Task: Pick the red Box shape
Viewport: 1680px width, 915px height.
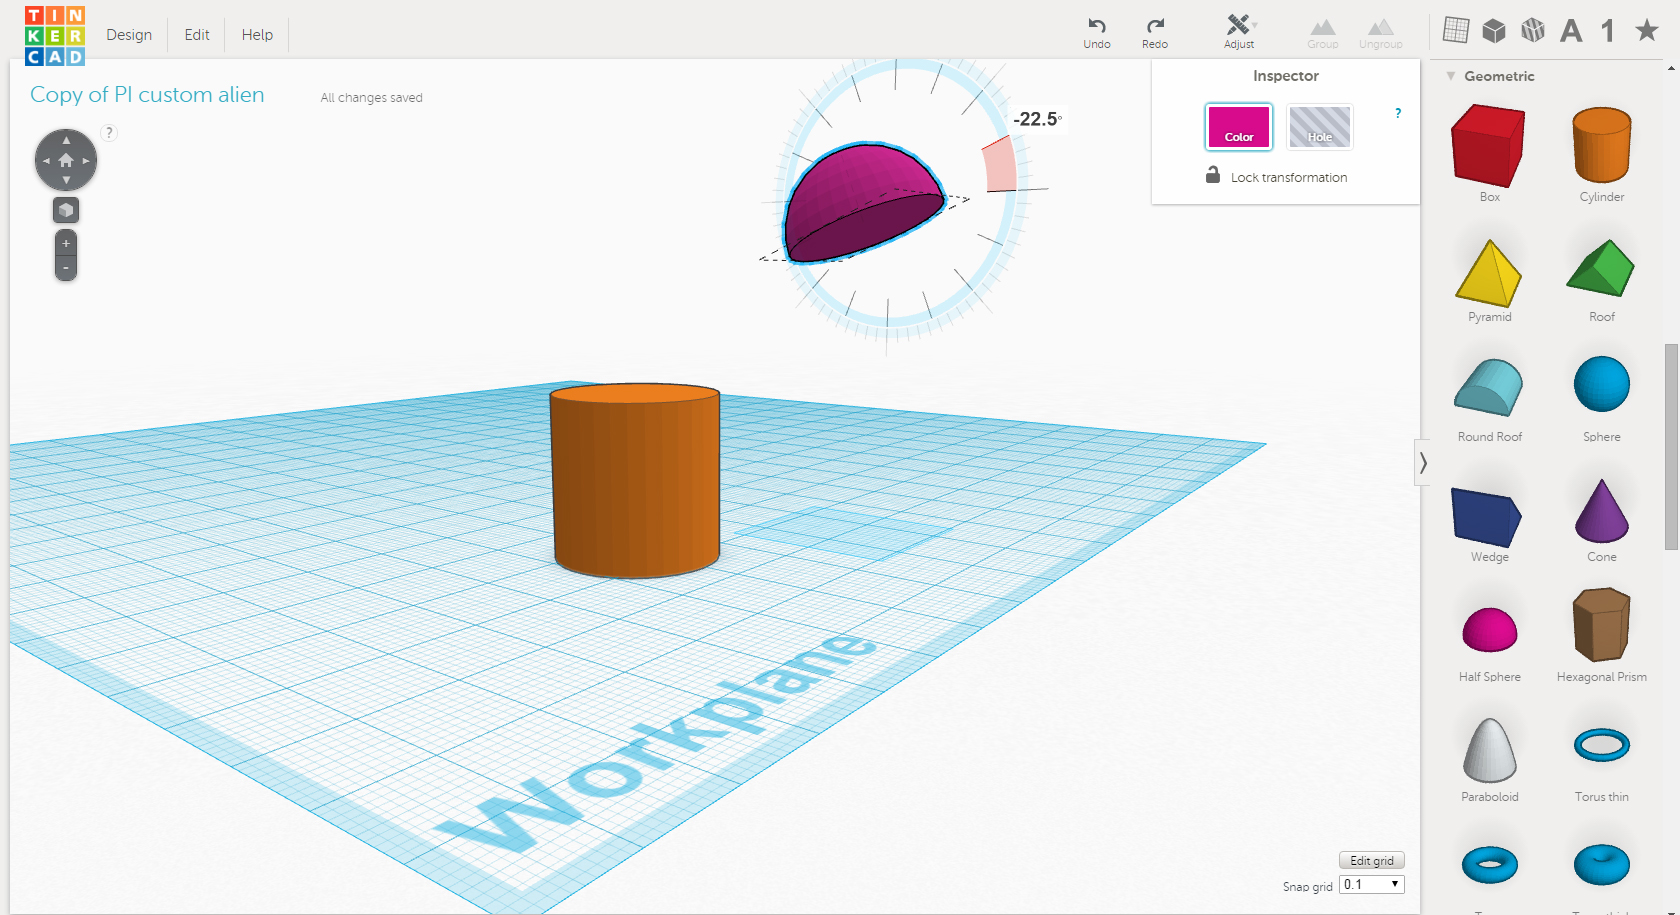Action: coord(1489,146)
